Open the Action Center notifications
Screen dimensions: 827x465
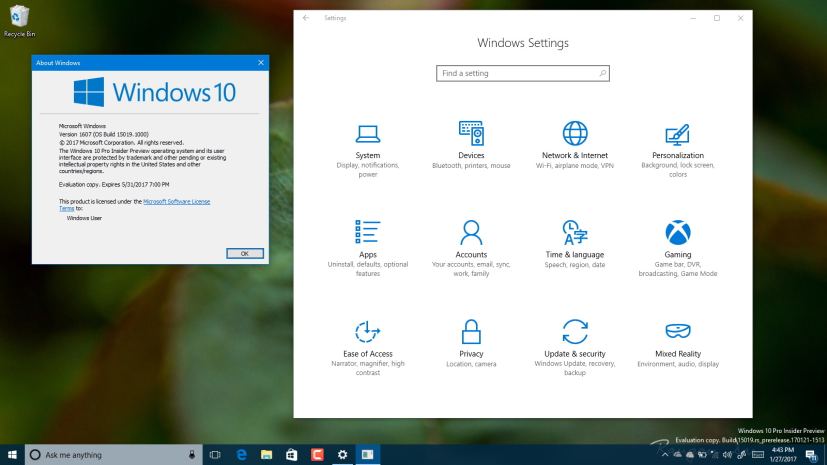coord(811,454)
